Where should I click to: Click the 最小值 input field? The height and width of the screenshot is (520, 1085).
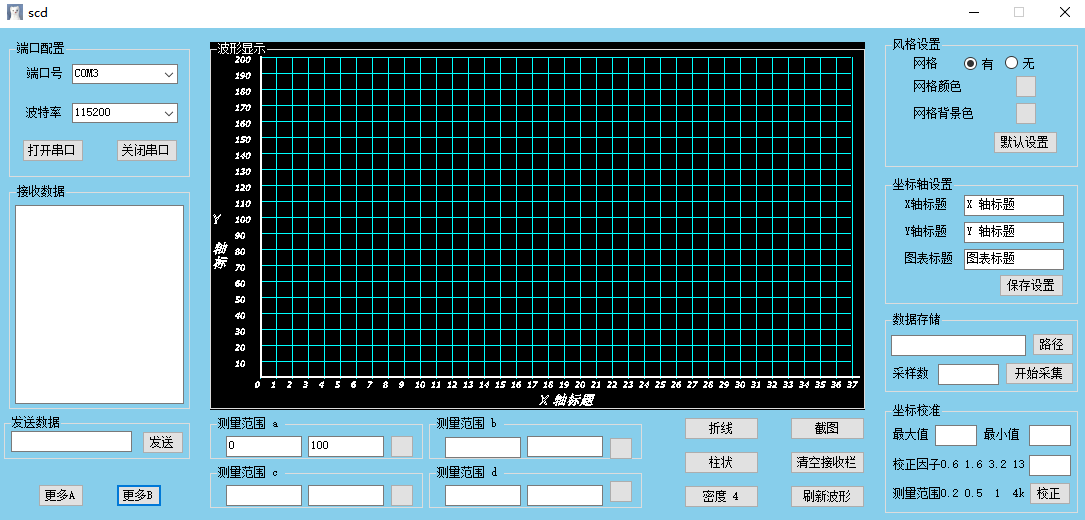point(1050,436)
